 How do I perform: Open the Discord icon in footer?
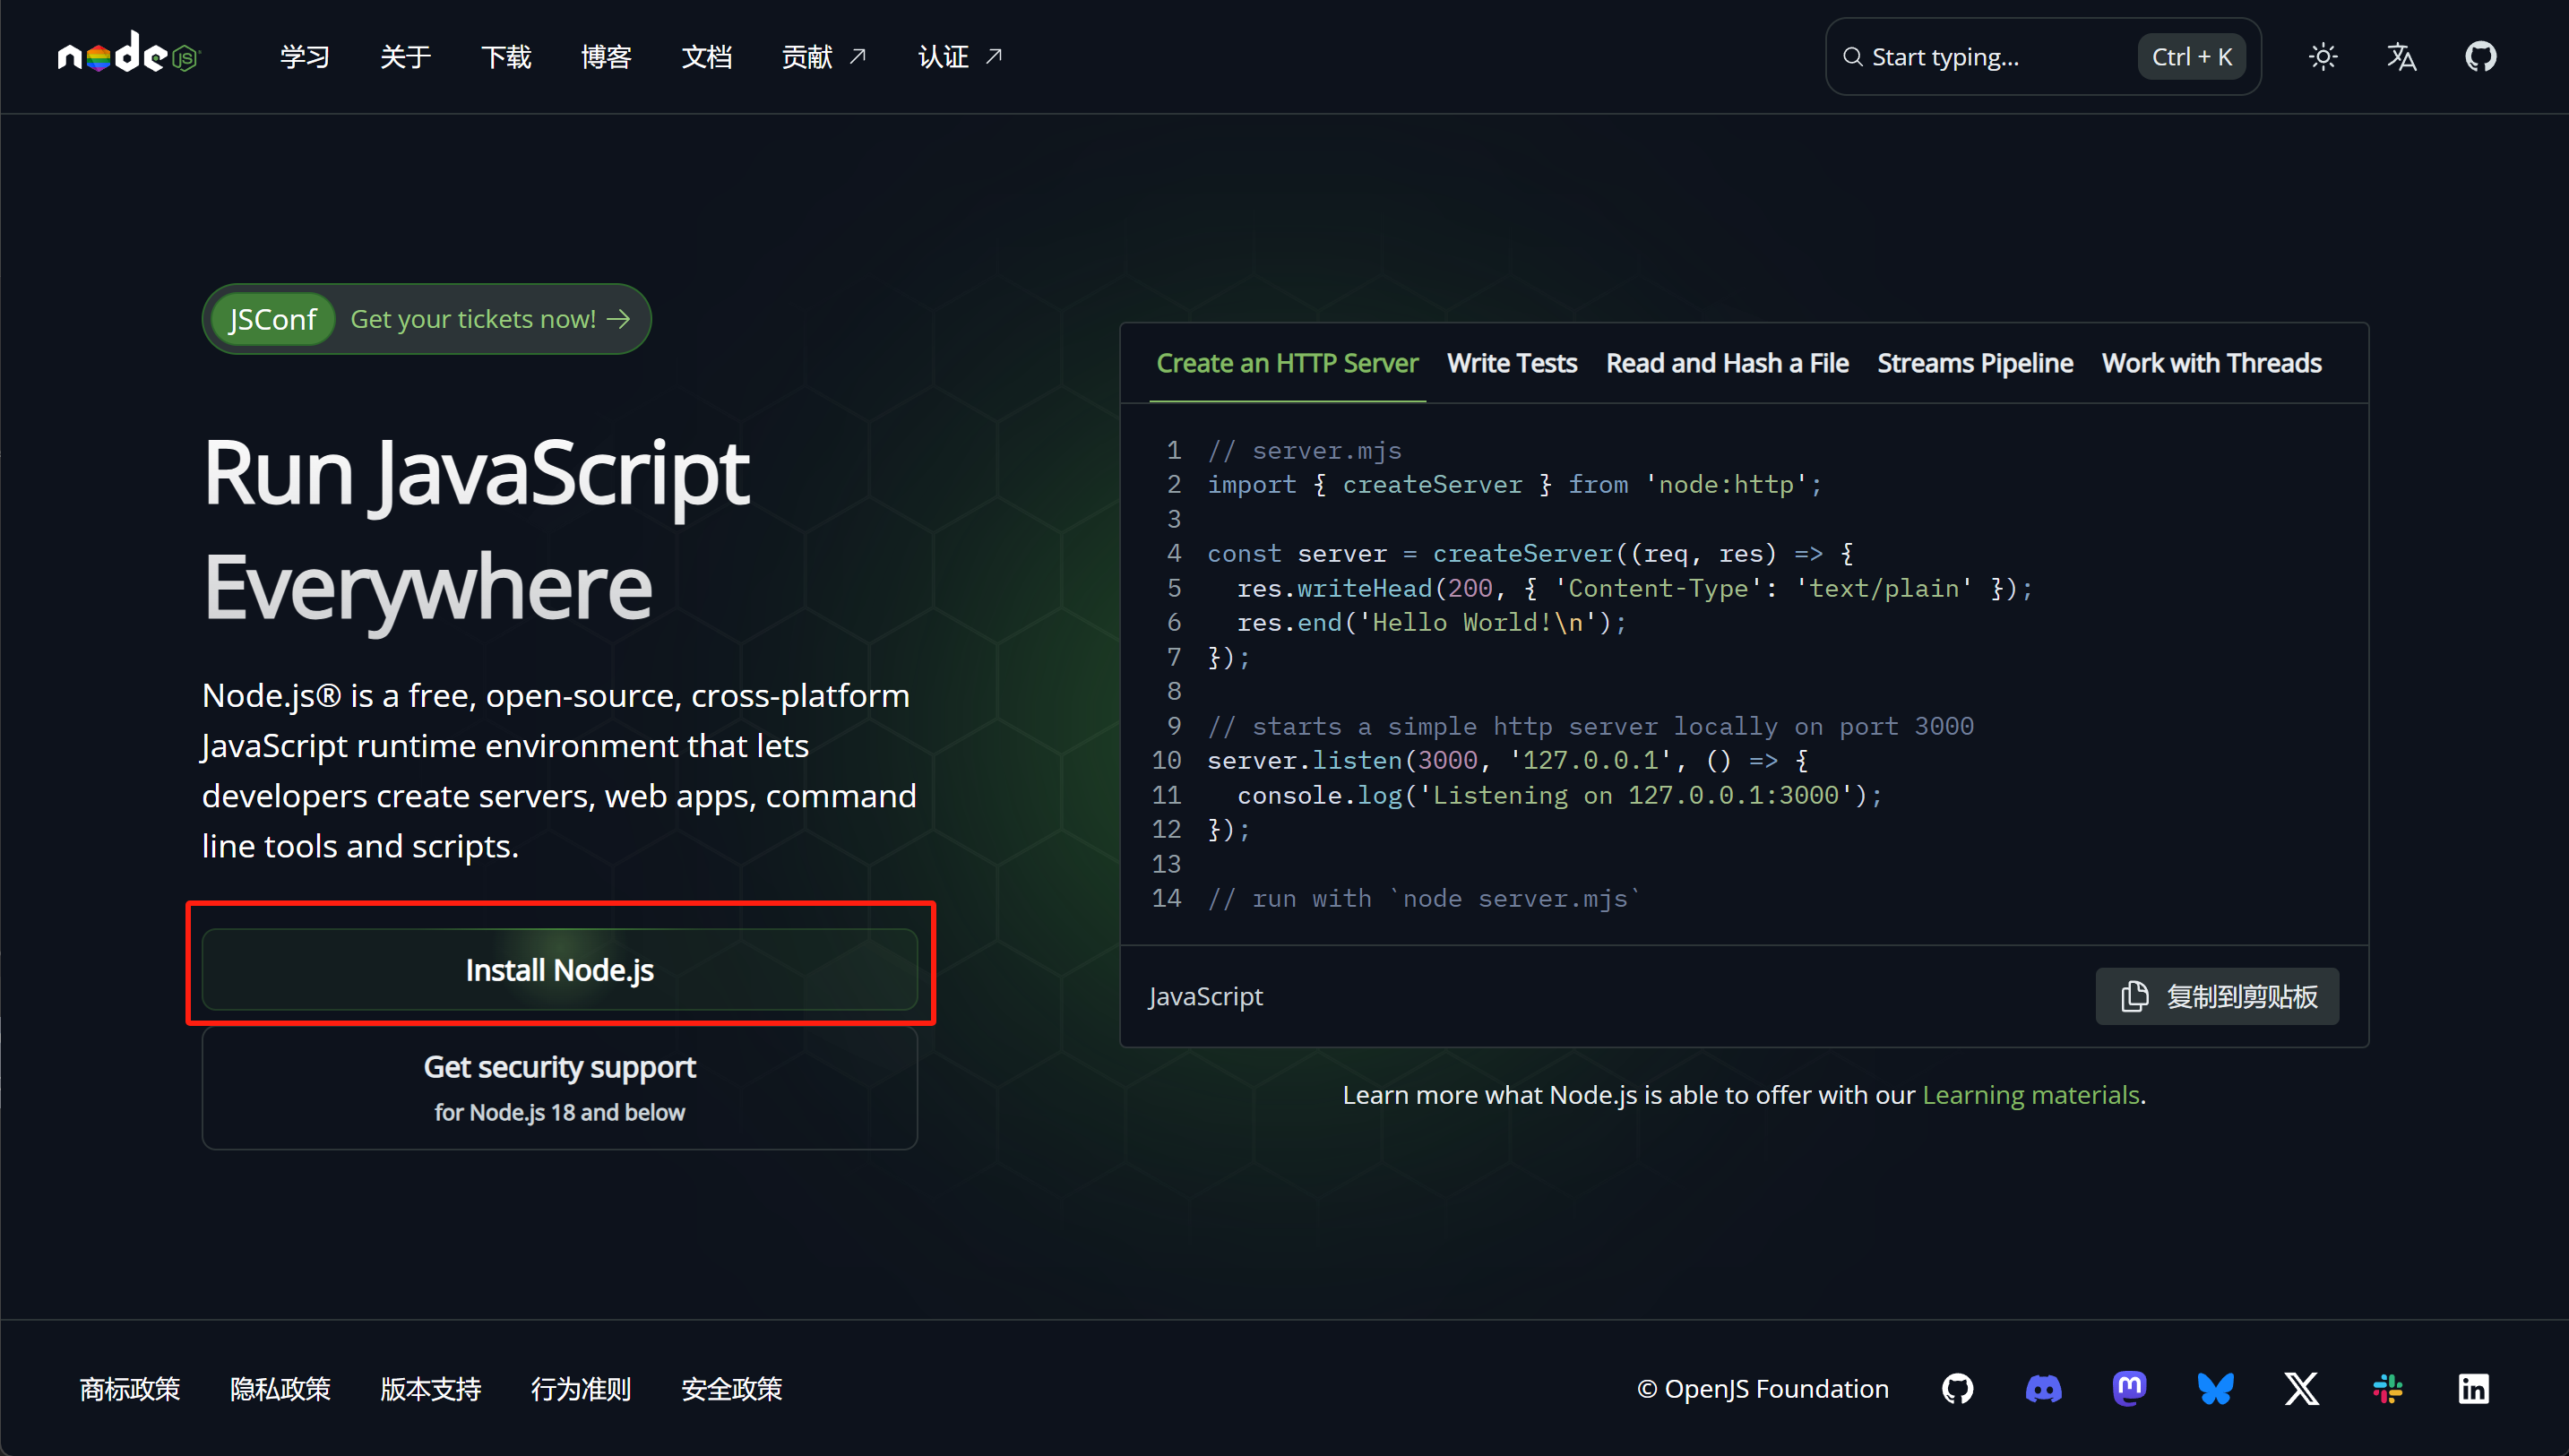point(2043,1389)
